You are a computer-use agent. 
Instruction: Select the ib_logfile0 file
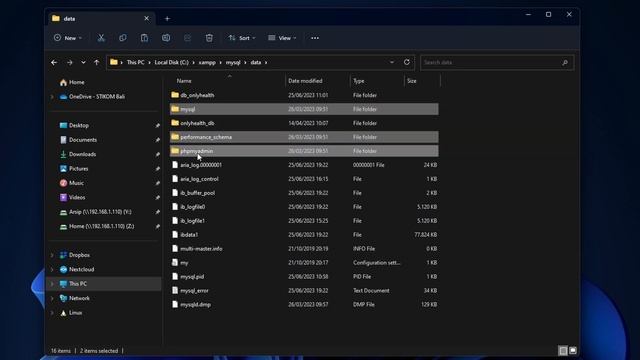point(304,207)
